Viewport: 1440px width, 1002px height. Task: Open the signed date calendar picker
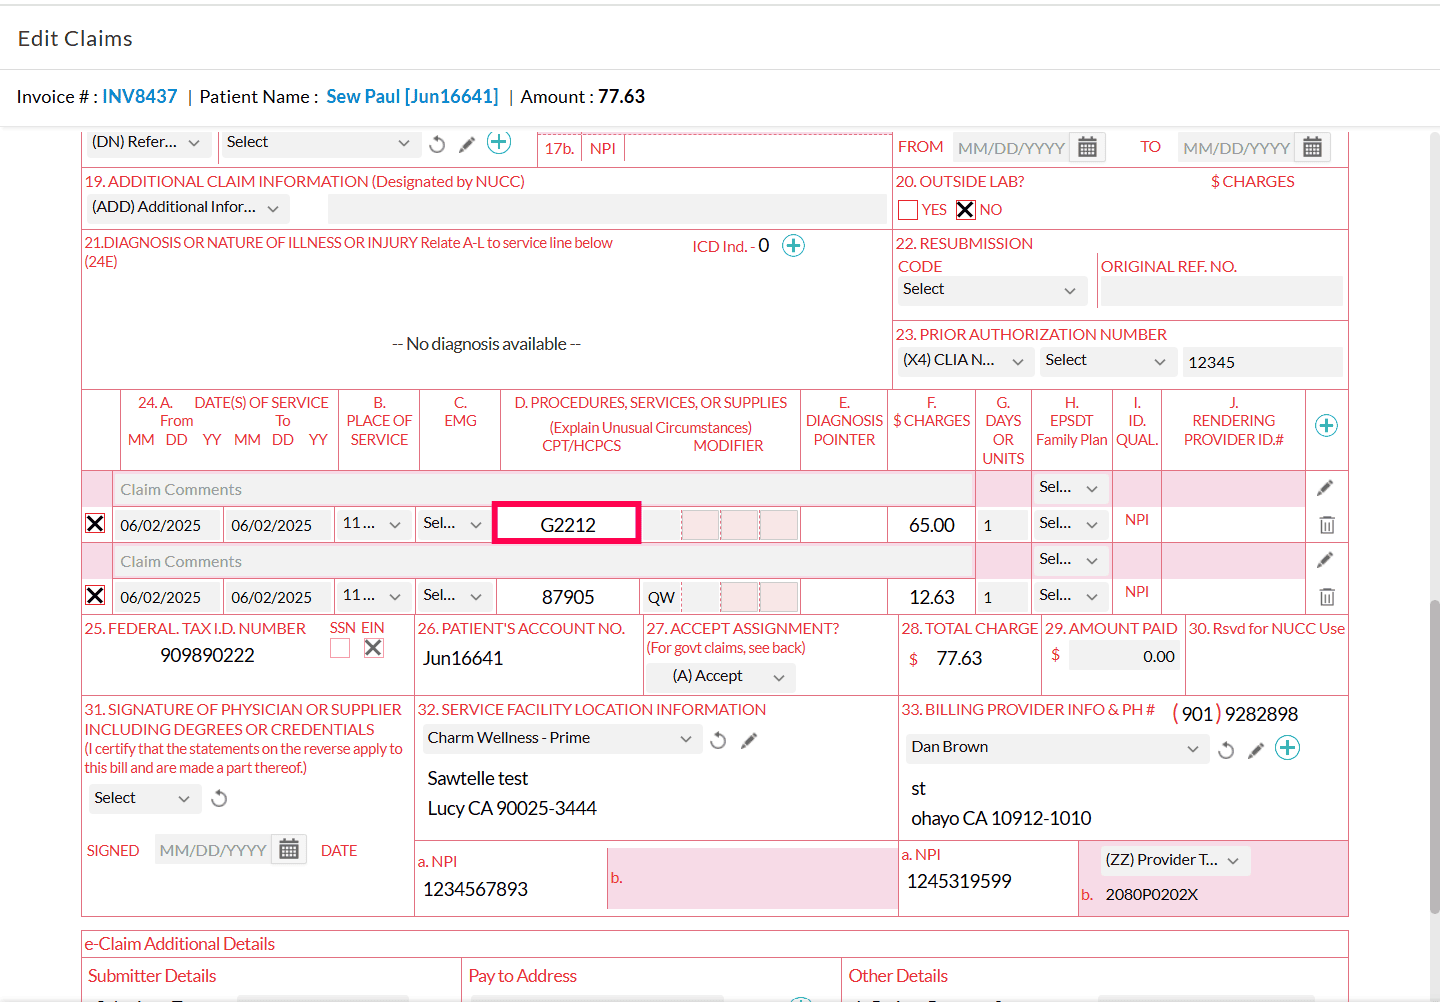289,850
